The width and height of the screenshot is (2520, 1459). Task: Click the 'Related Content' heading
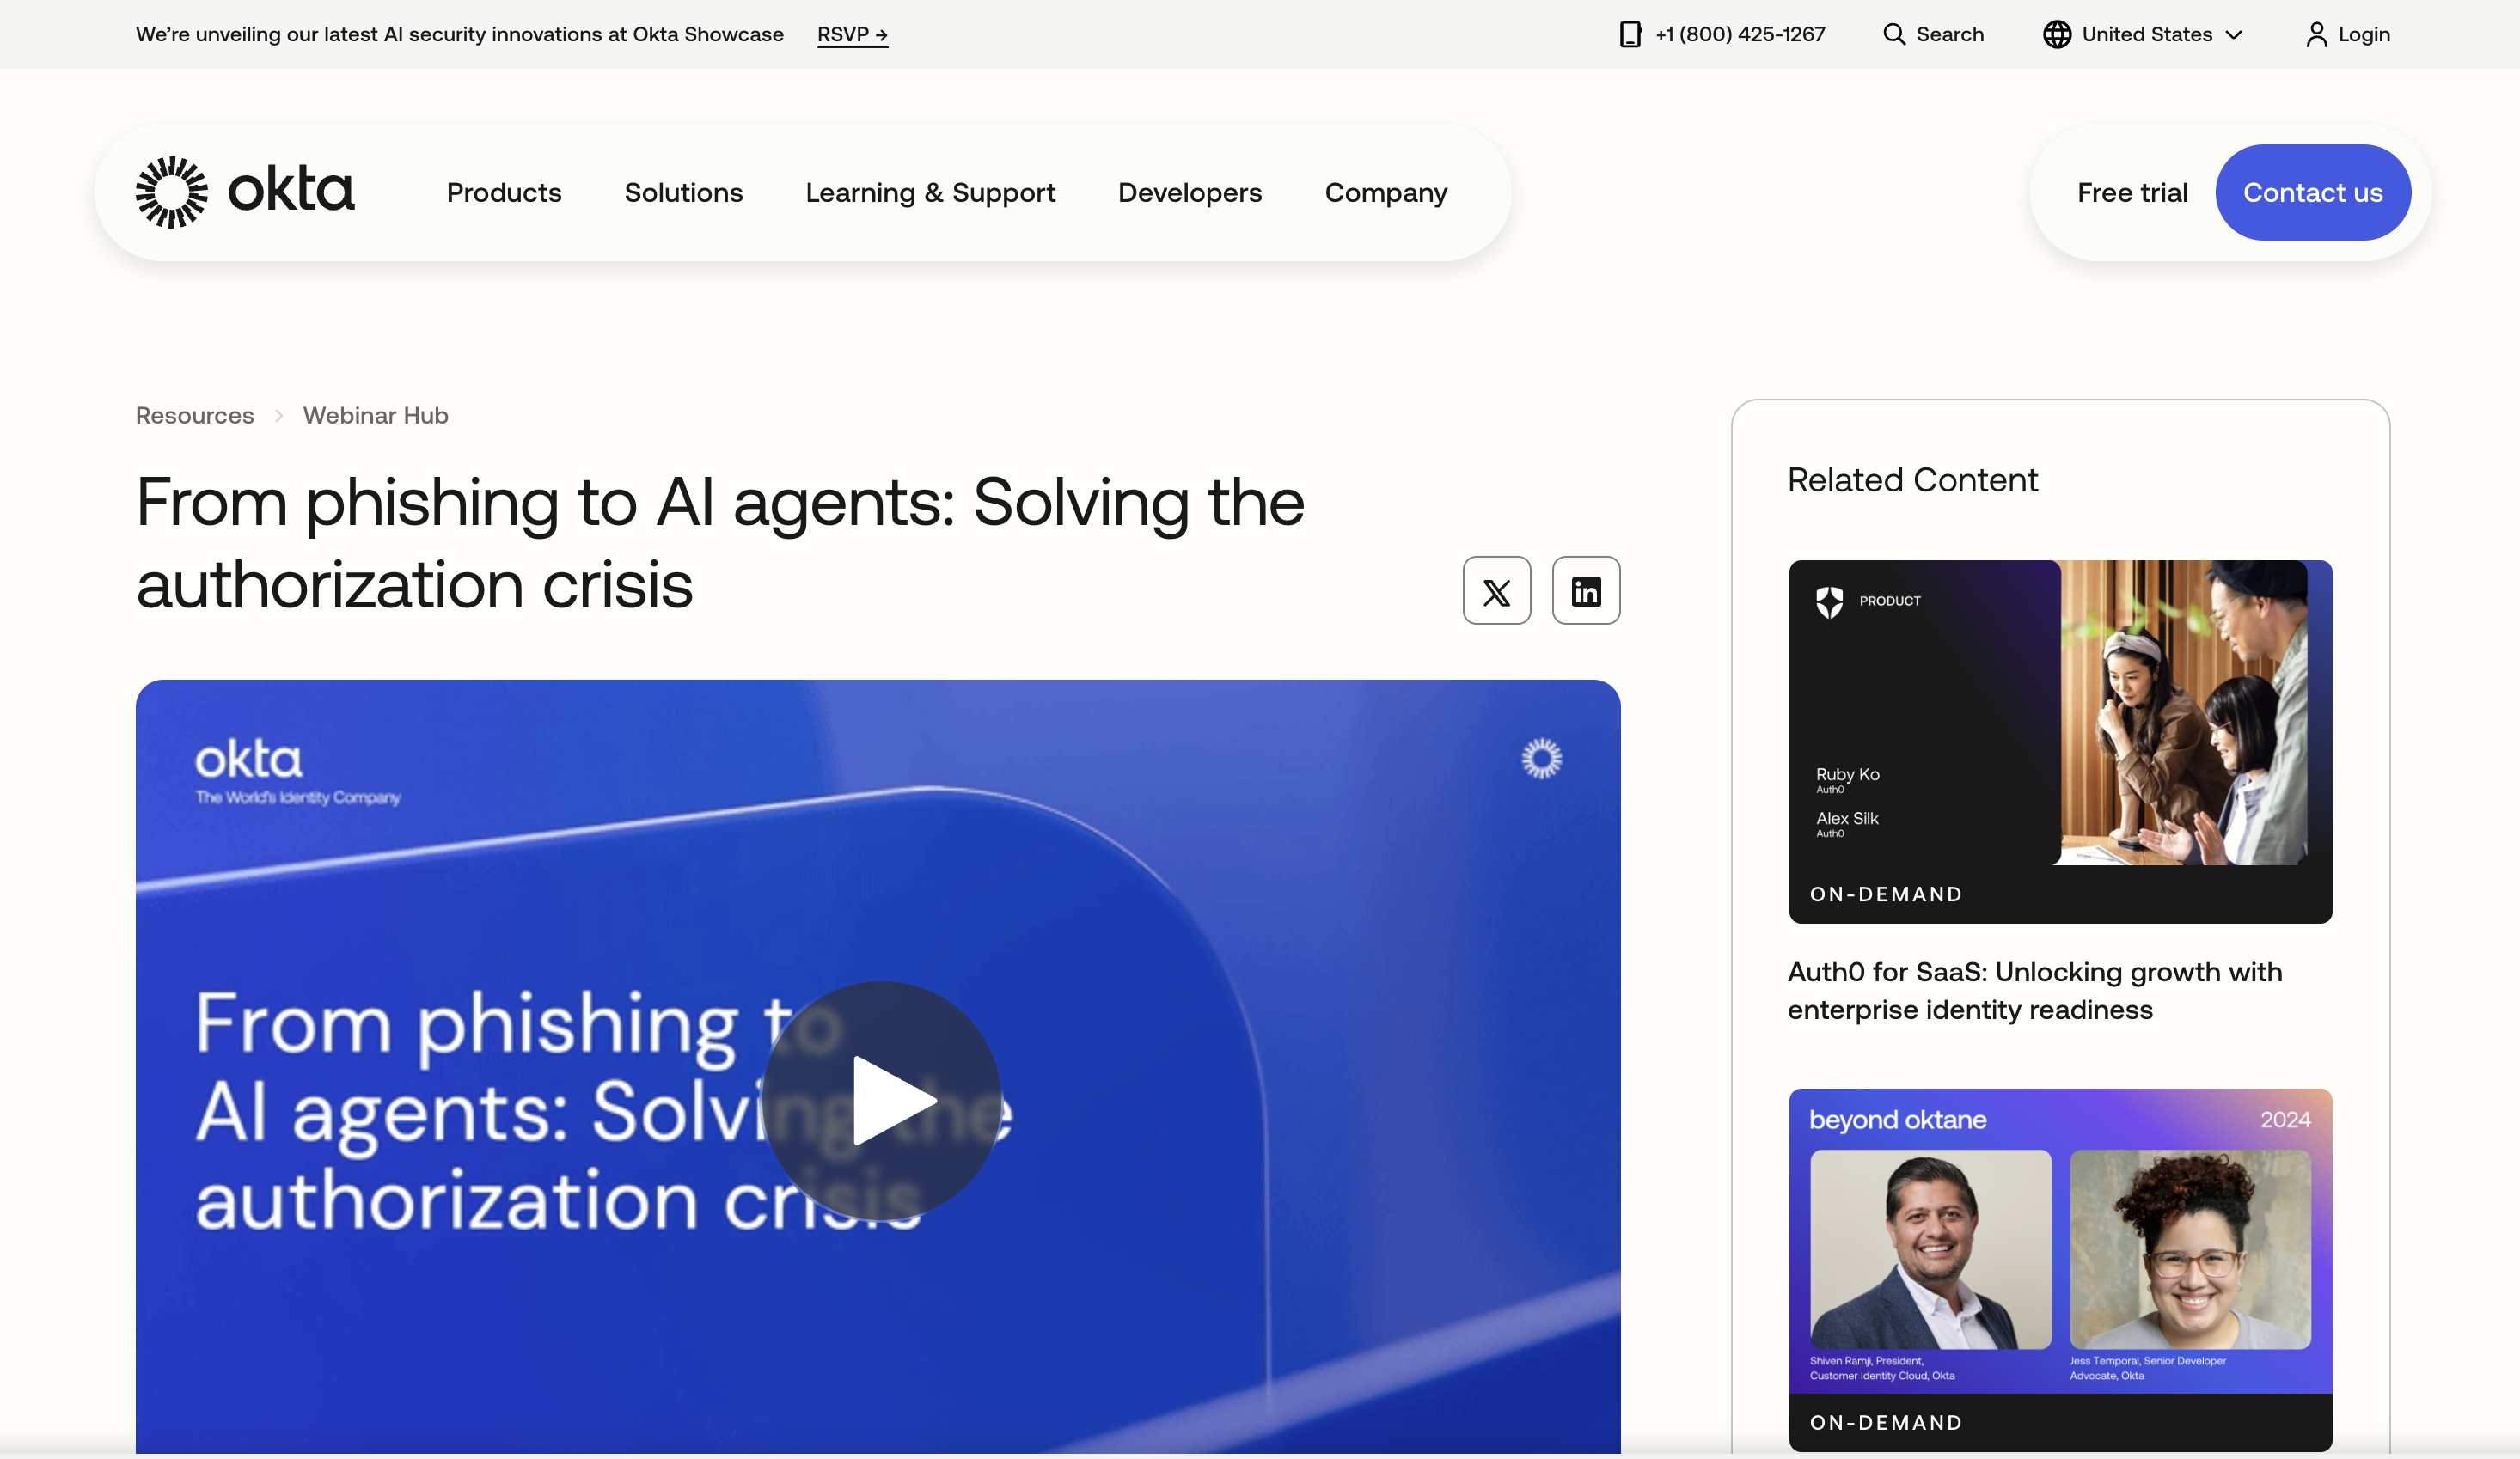click(1912, 480)
